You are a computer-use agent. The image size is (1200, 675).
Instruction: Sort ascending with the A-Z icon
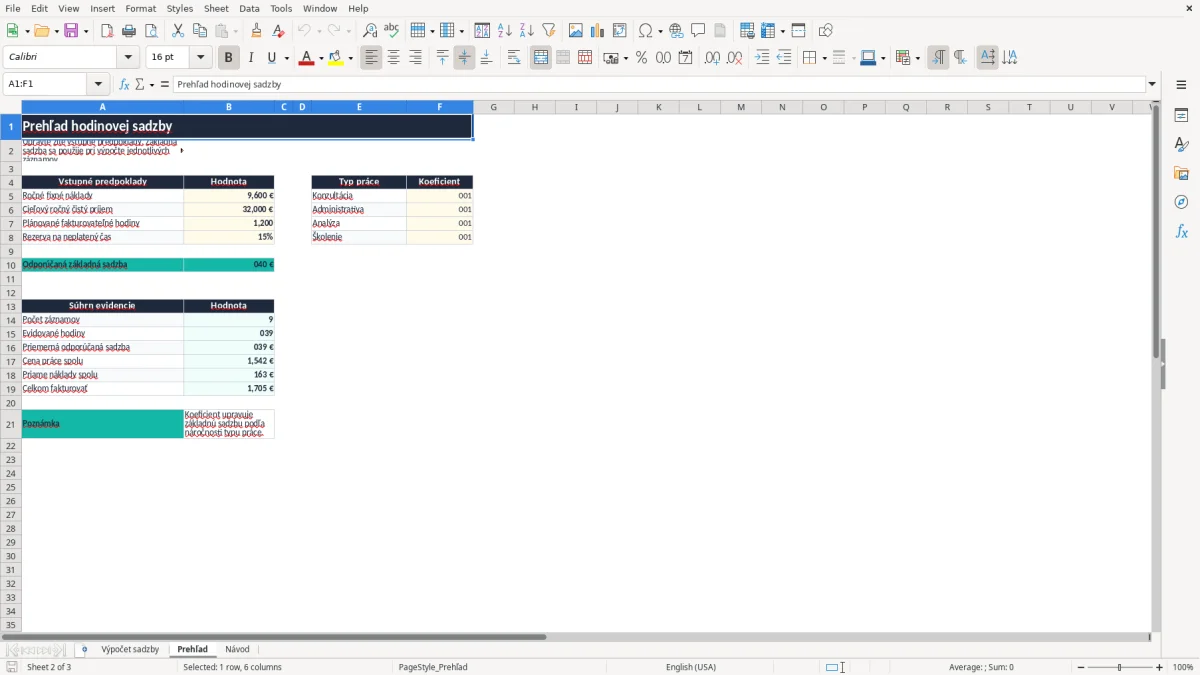(x=505, y=31)
